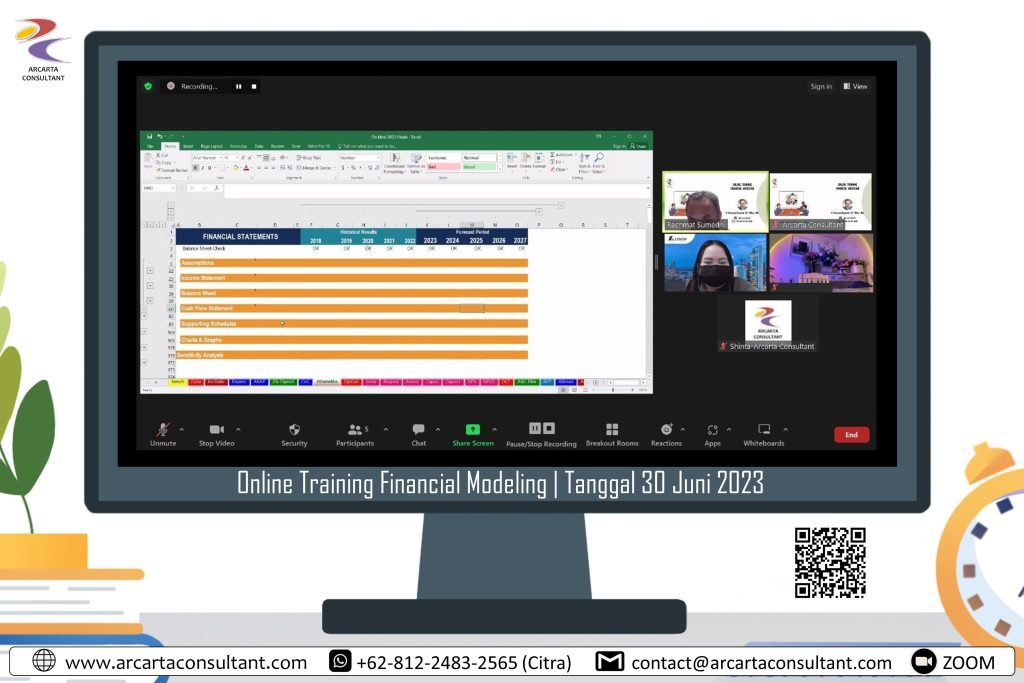Image resolution: width=1024 pixels, height=683 pixels.
Task: Open the Reactions menu
Action: coord(666,430)
